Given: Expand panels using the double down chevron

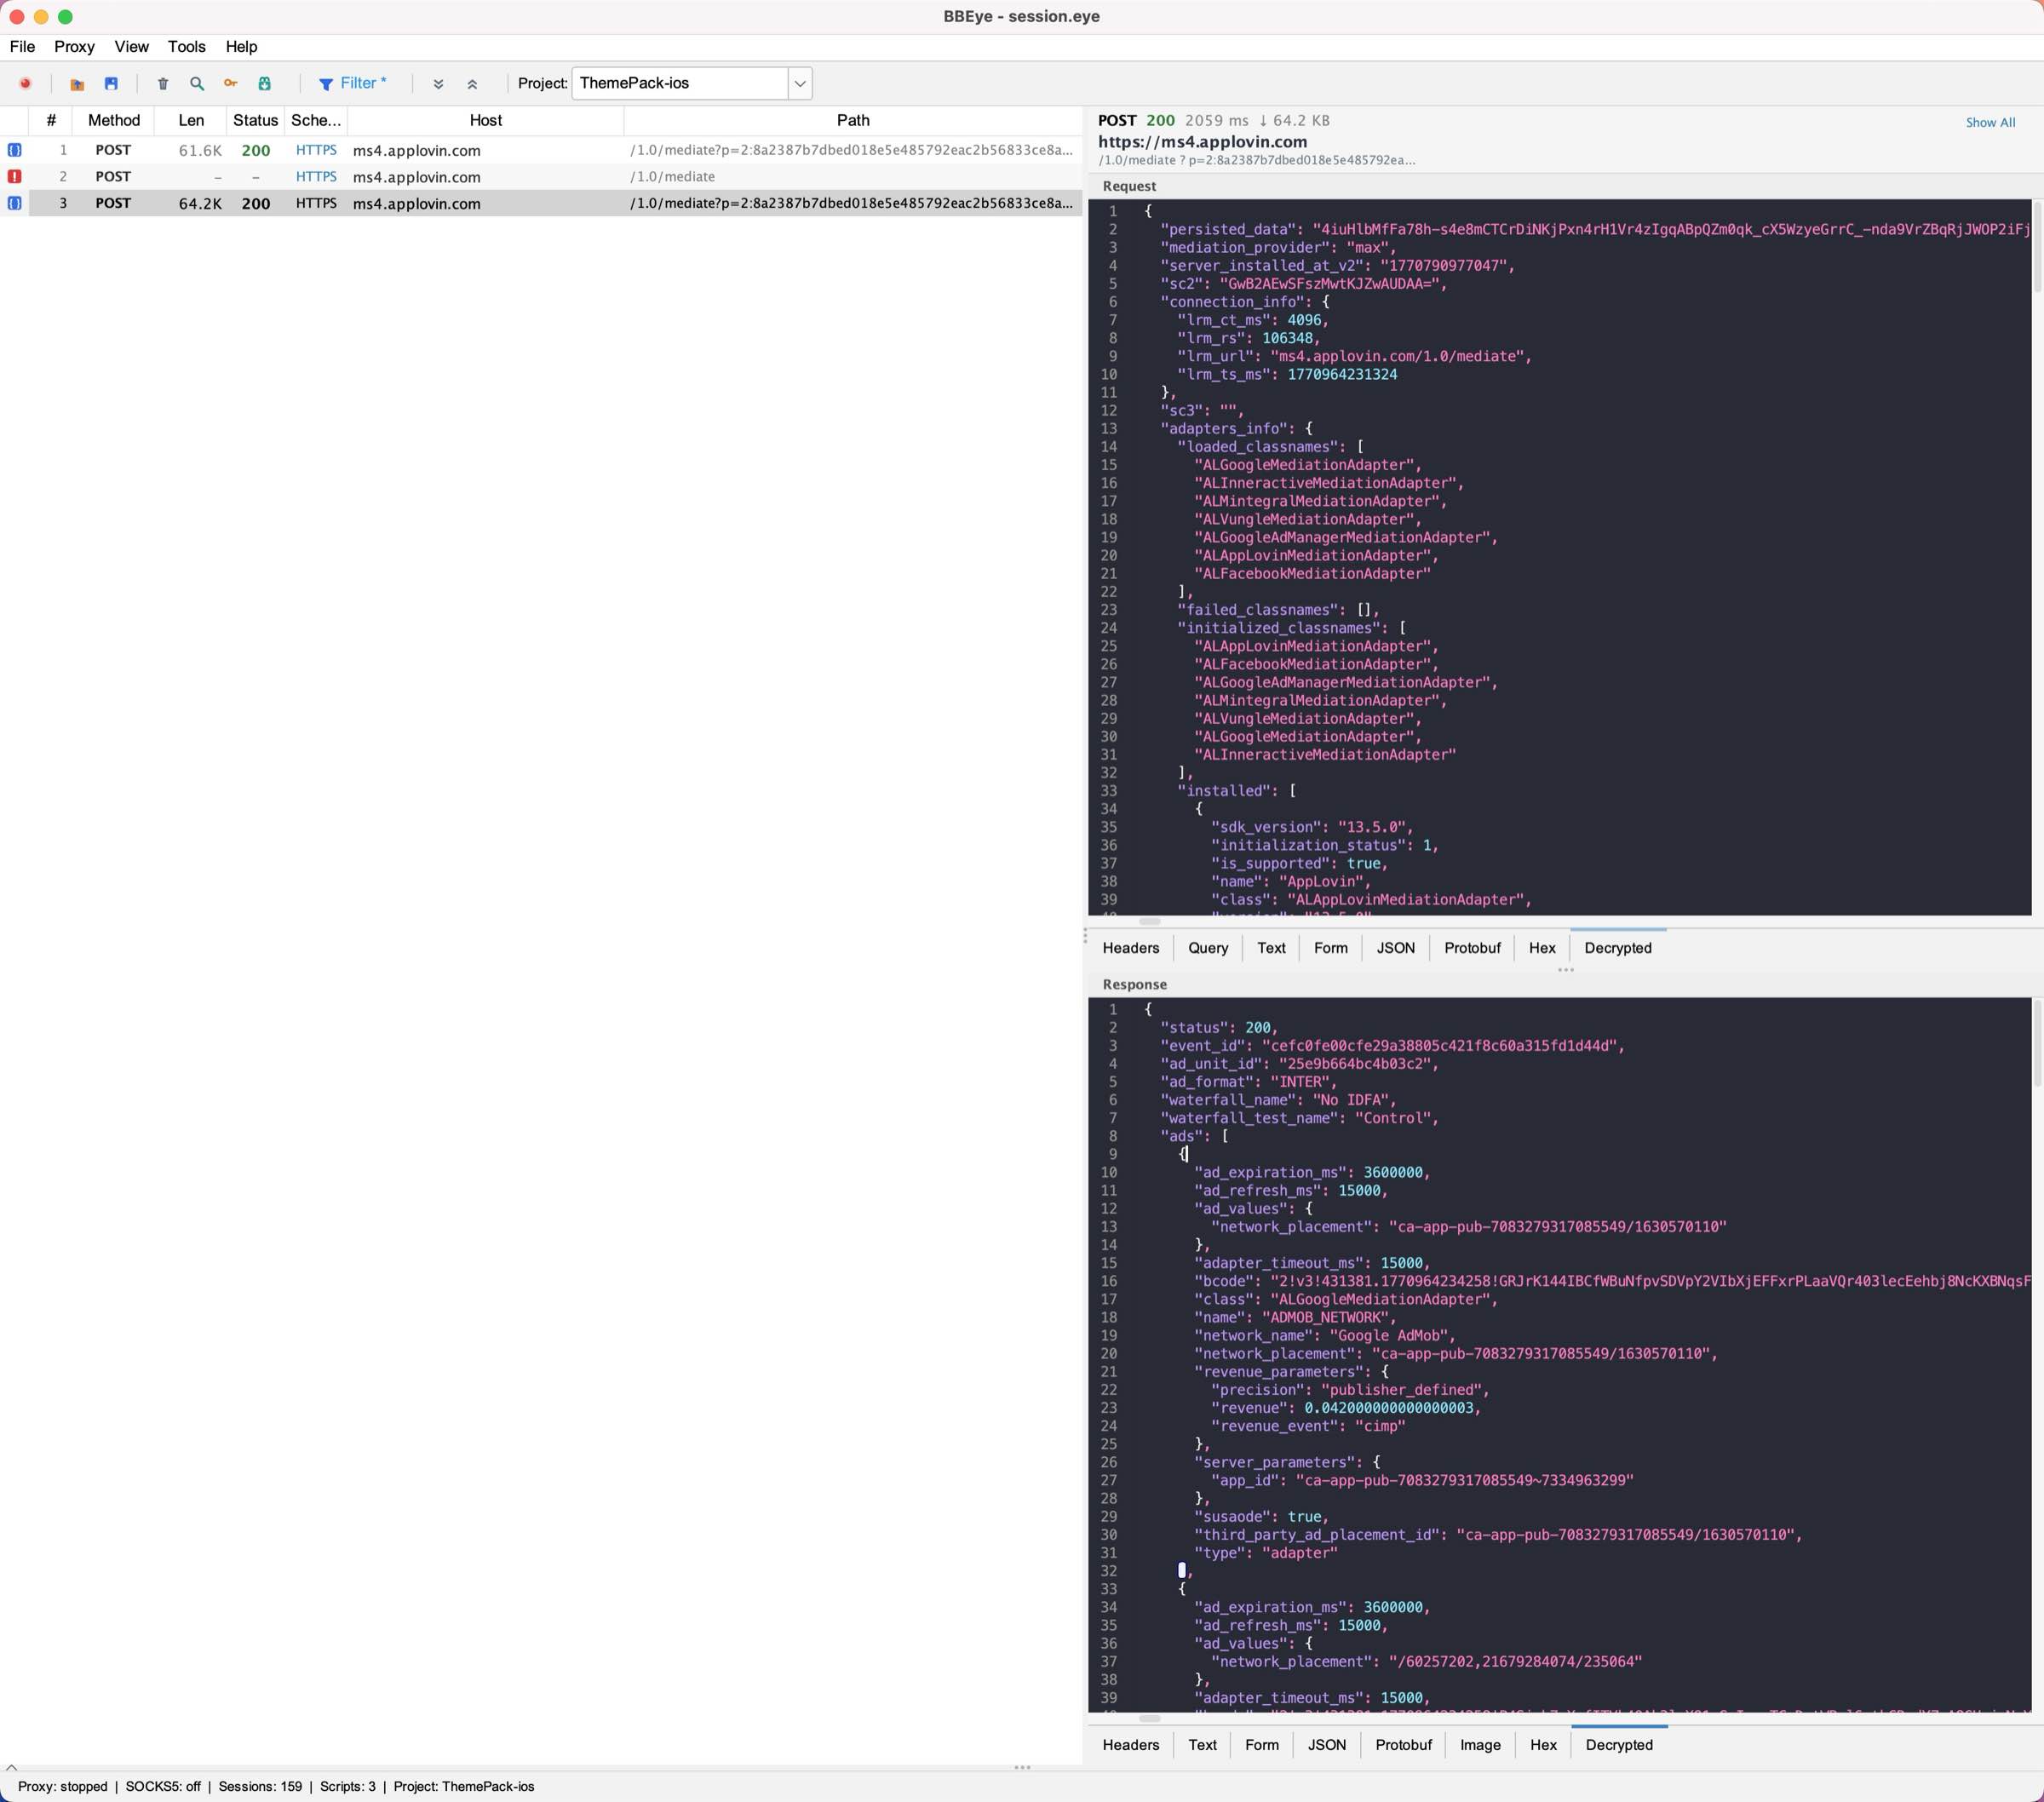Looking at the screenshot, I should point(437,84).
